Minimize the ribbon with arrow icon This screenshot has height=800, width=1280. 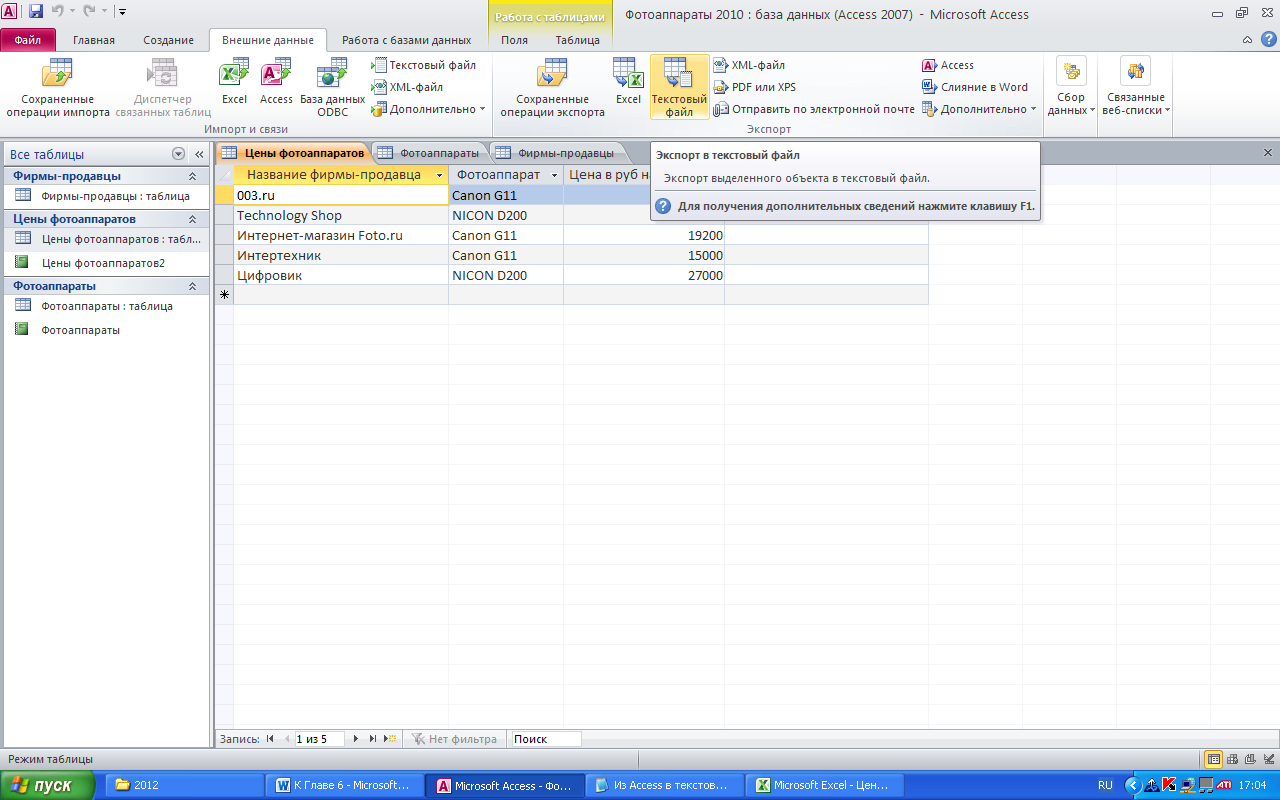pyautogui.click(x=1247, y=40)
